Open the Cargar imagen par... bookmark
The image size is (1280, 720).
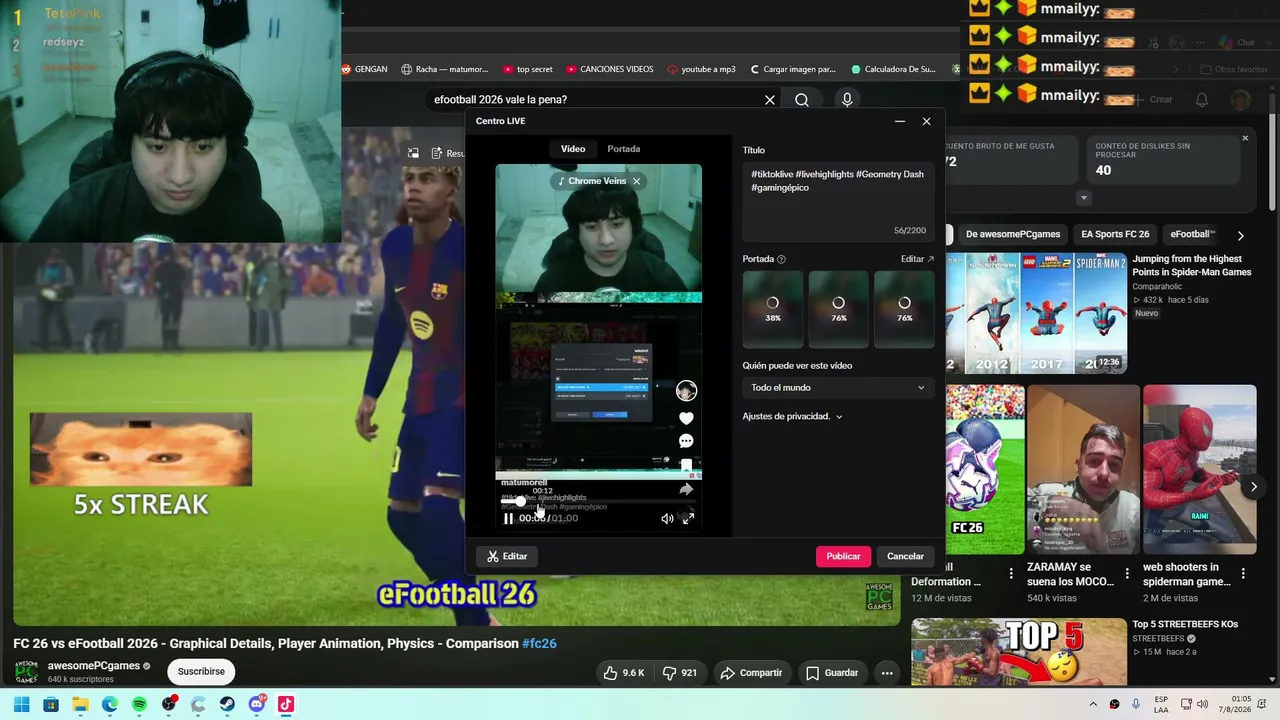(x=792, y=69)
